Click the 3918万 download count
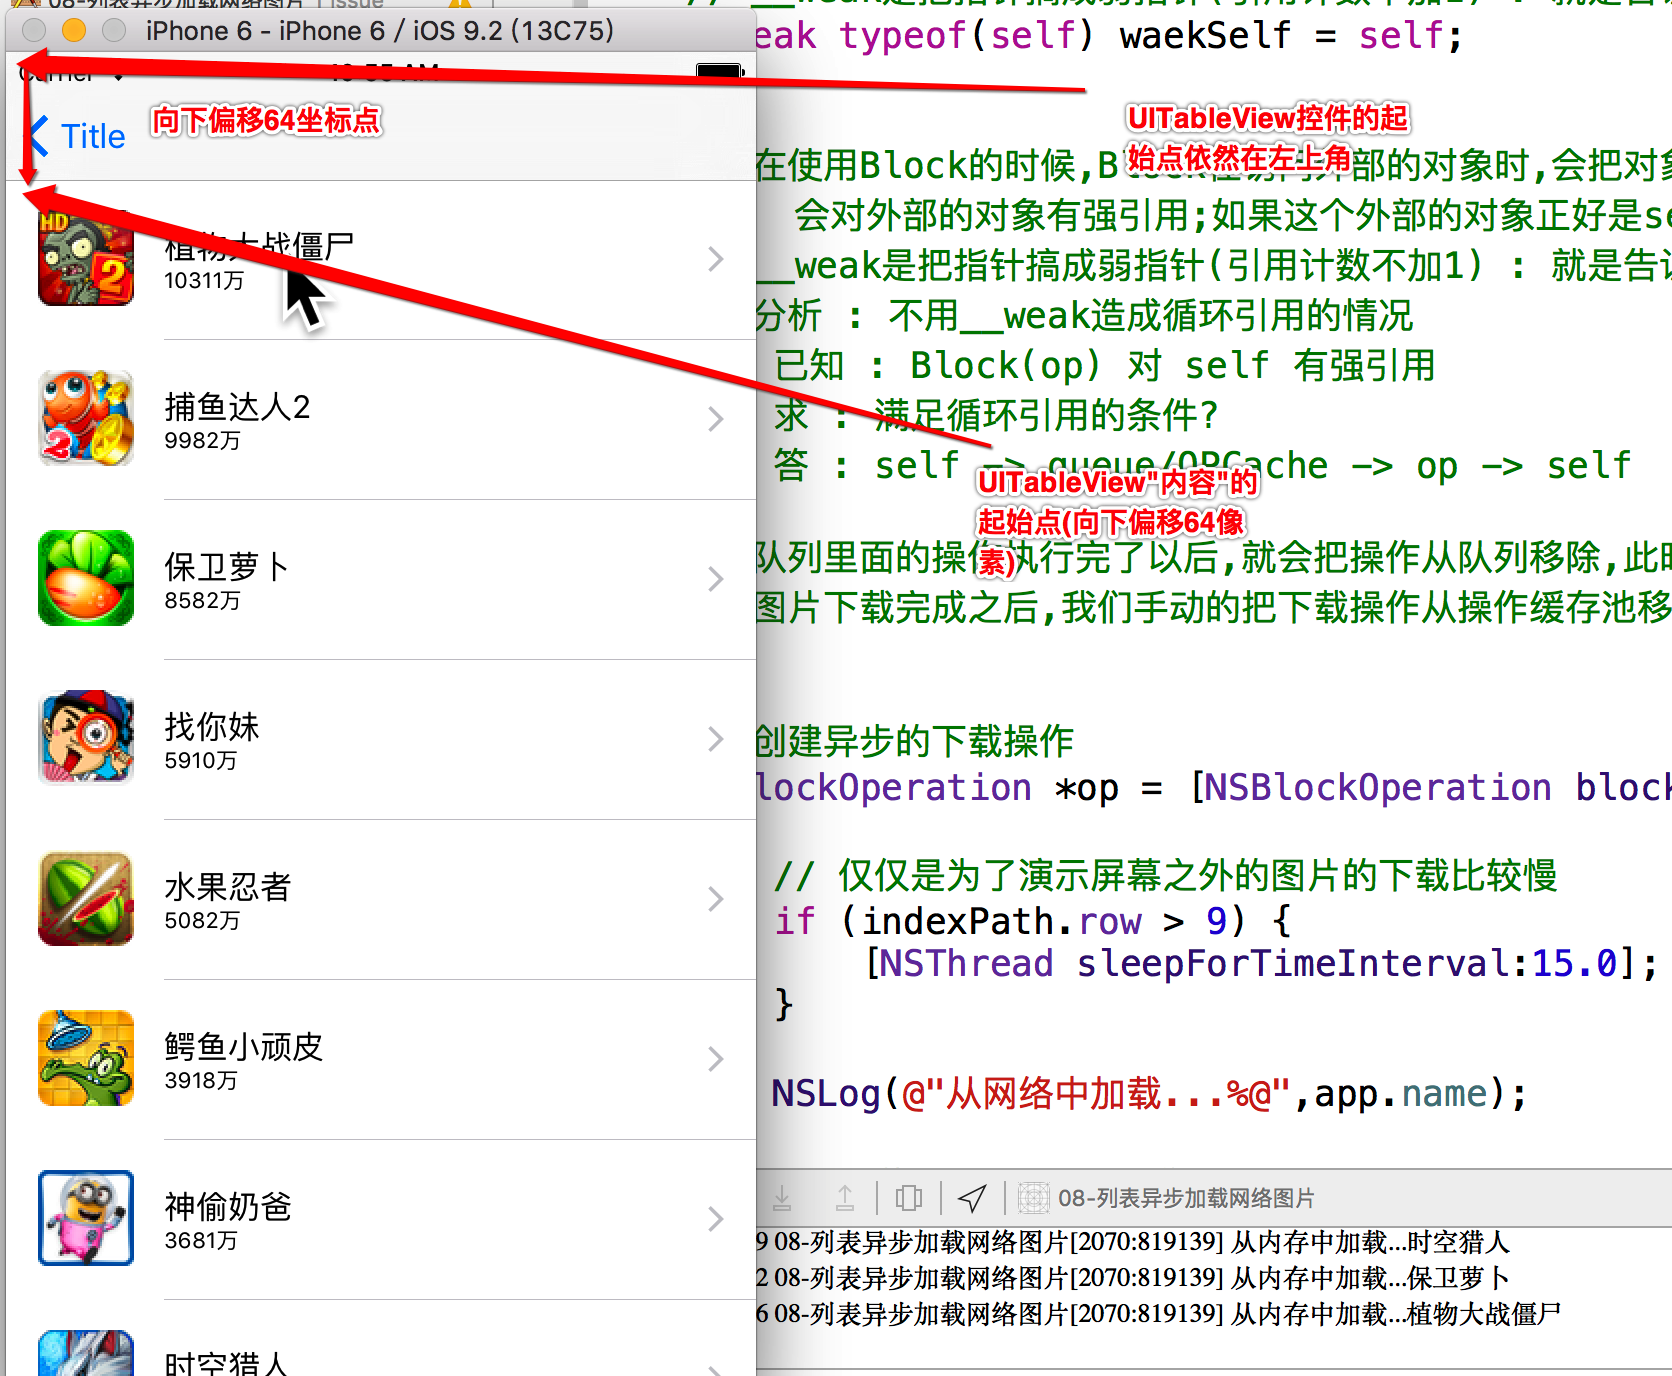 coord(201,1081)
